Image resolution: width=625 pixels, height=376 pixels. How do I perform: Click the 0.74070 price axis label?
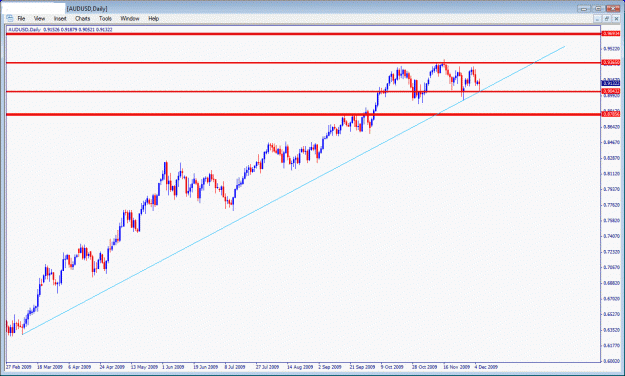click(x=612, y=236)
